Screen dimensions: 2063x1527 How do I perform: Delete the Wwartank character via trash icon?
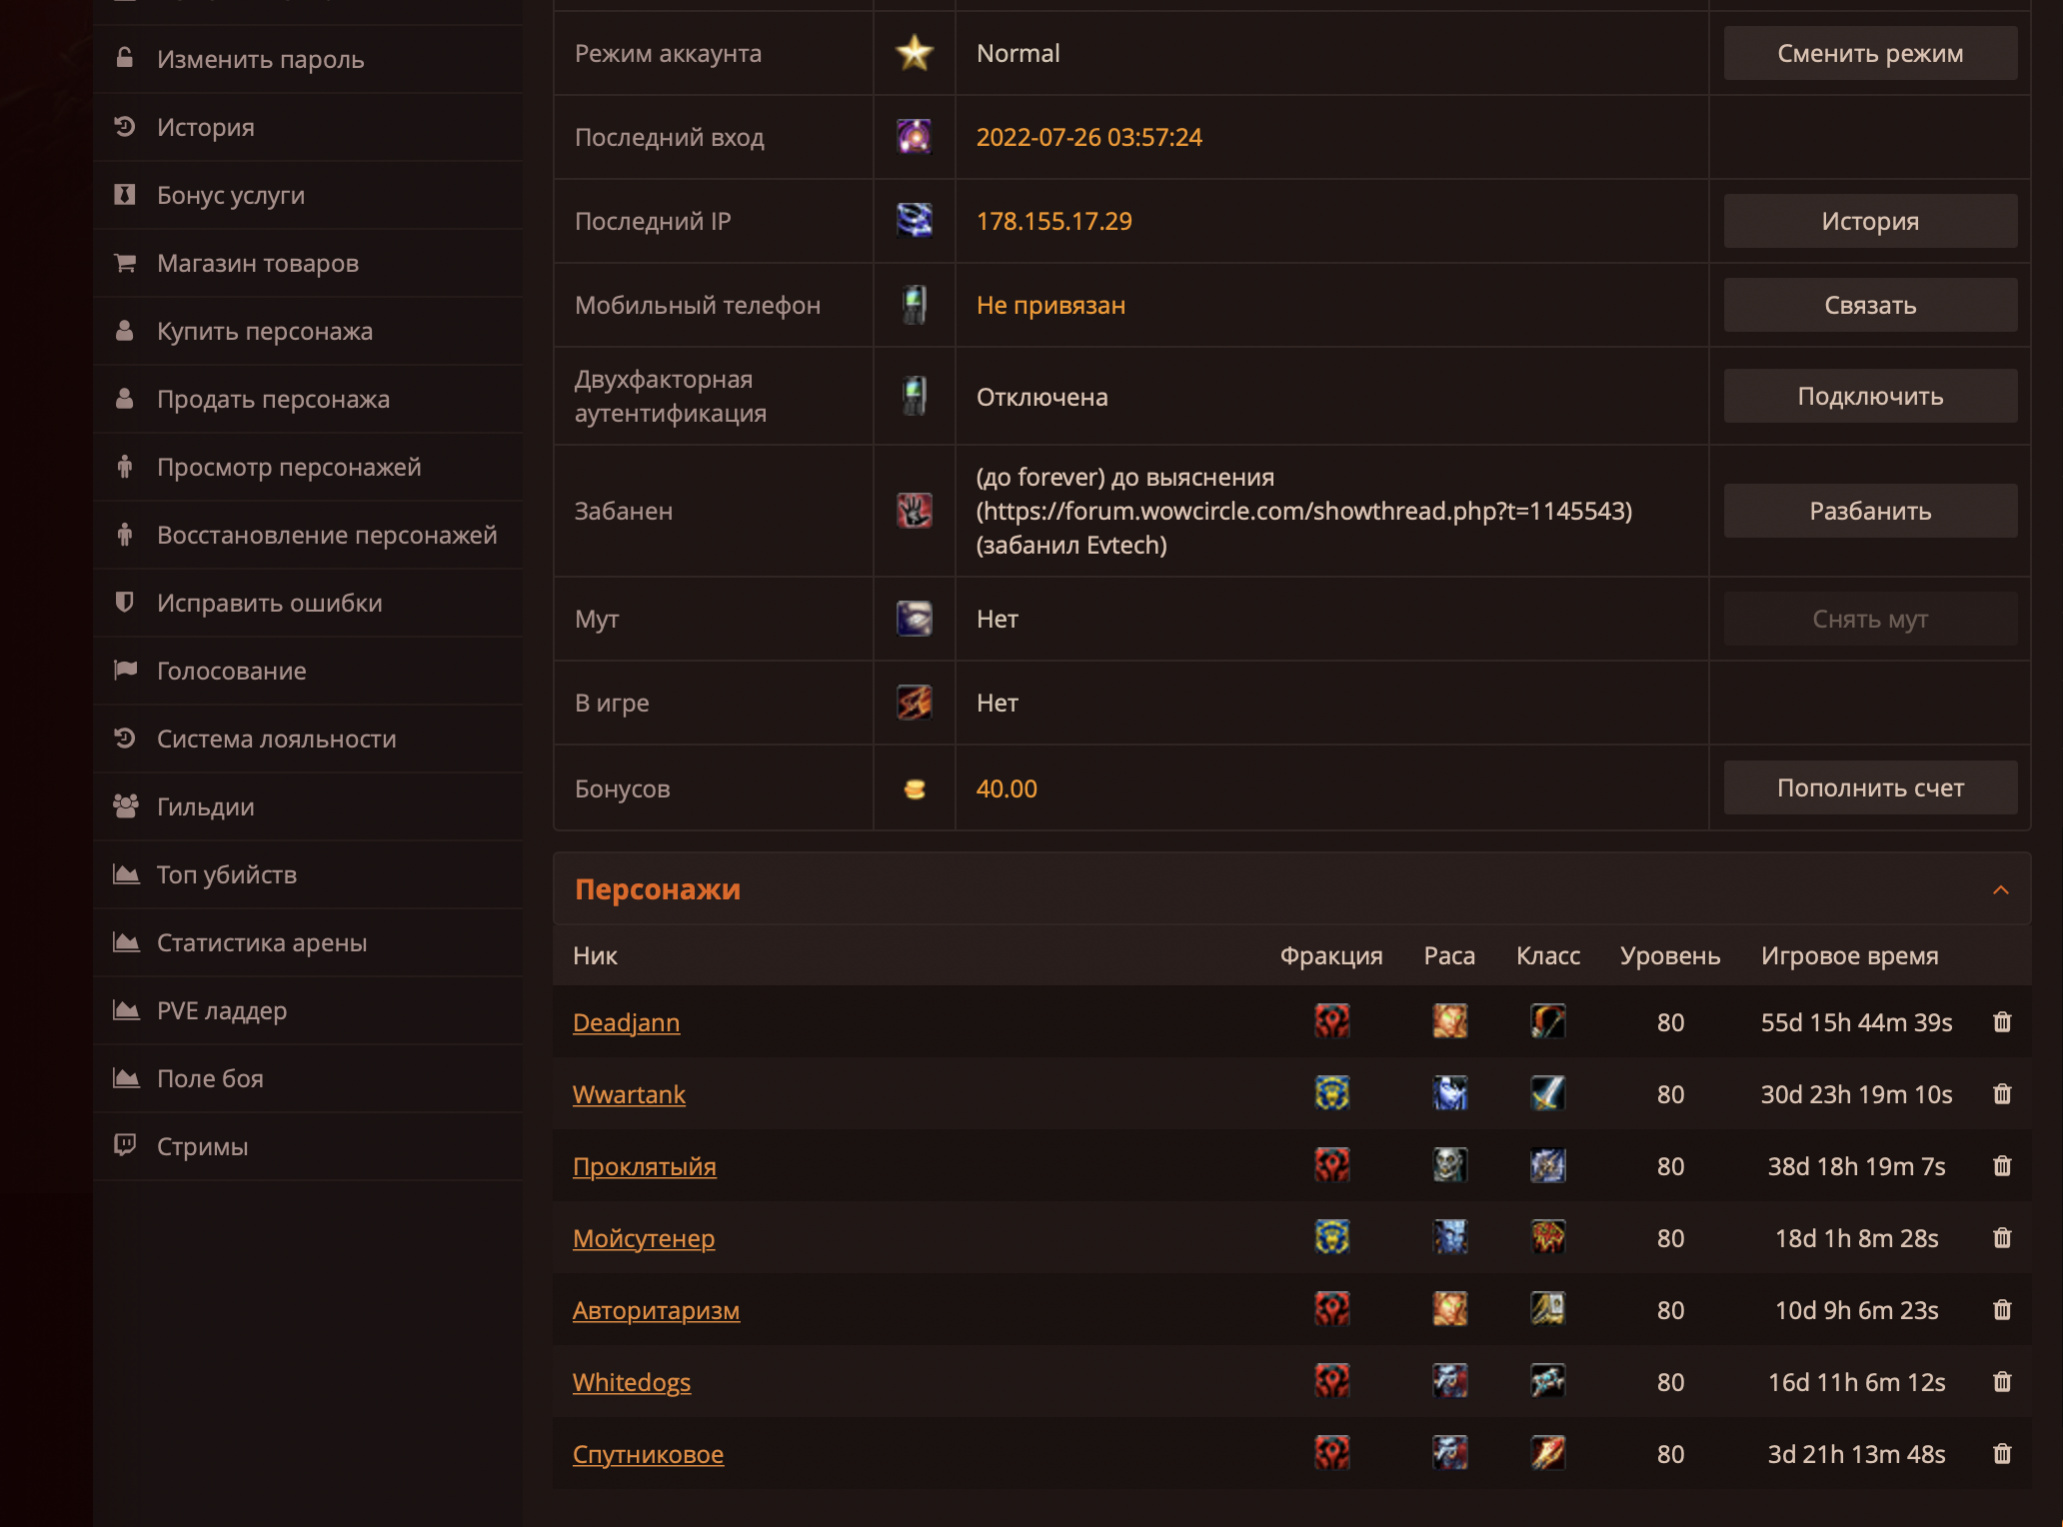(2001, 1094)
